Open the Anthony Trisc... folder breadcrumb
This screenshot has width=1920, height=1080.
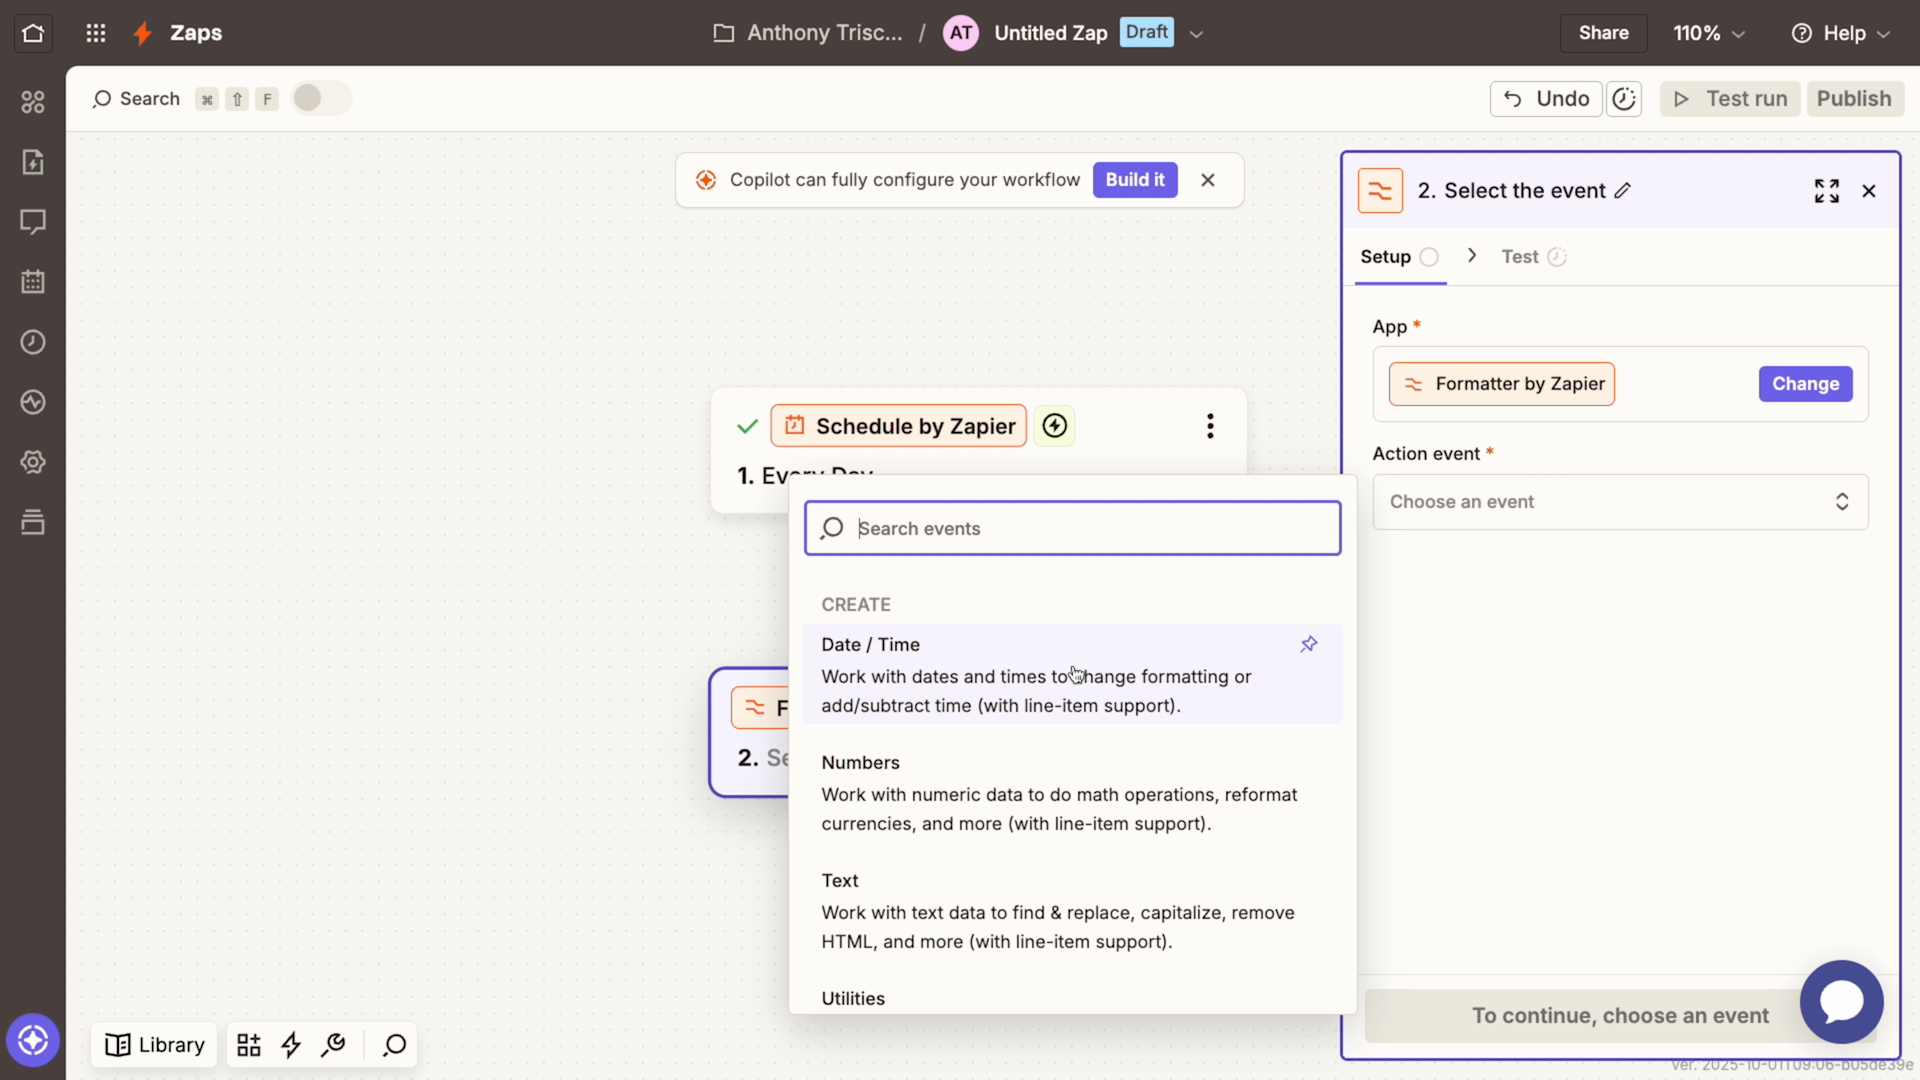coord(824,33)
